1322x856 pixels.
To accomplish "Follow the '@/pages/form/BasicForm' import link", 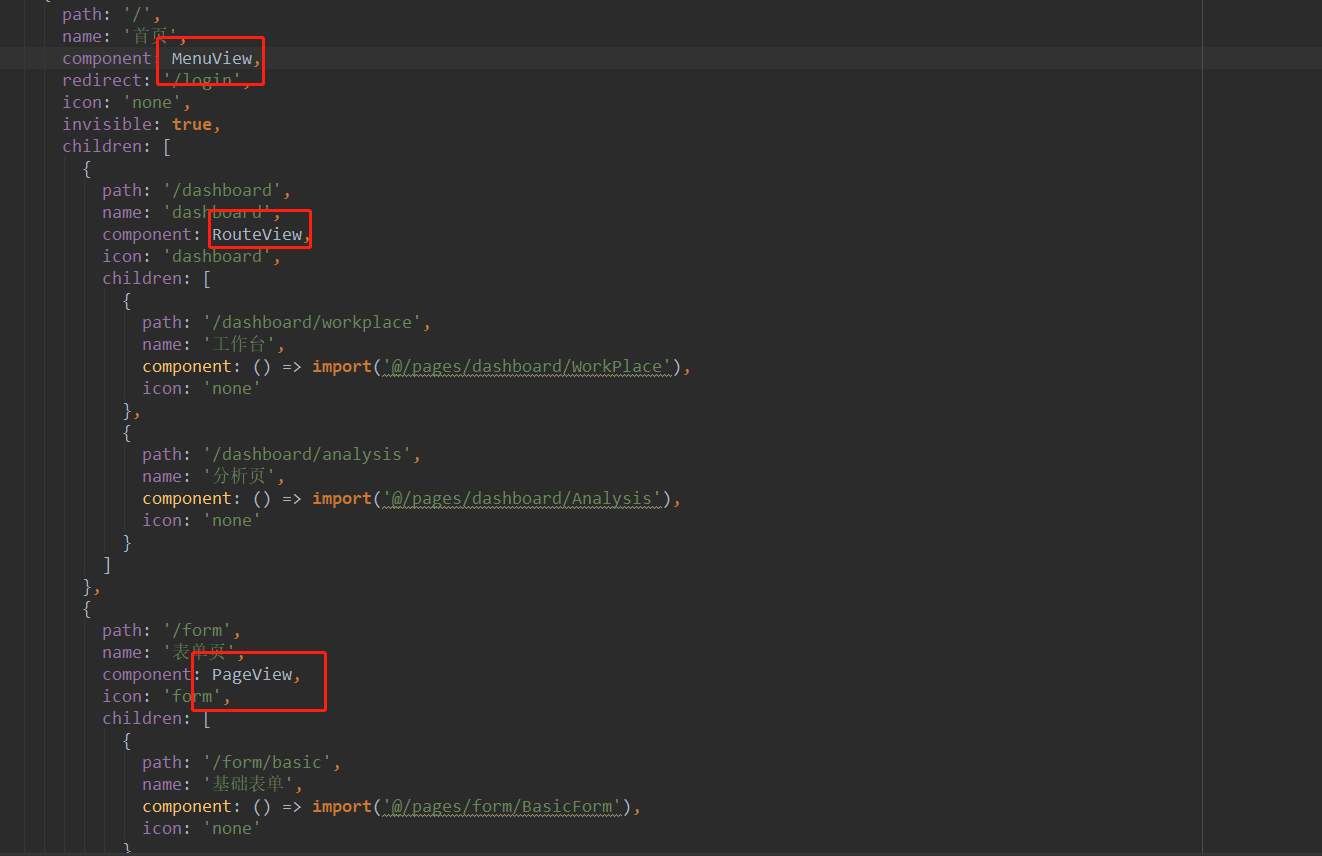I will (x=503, y=806).
